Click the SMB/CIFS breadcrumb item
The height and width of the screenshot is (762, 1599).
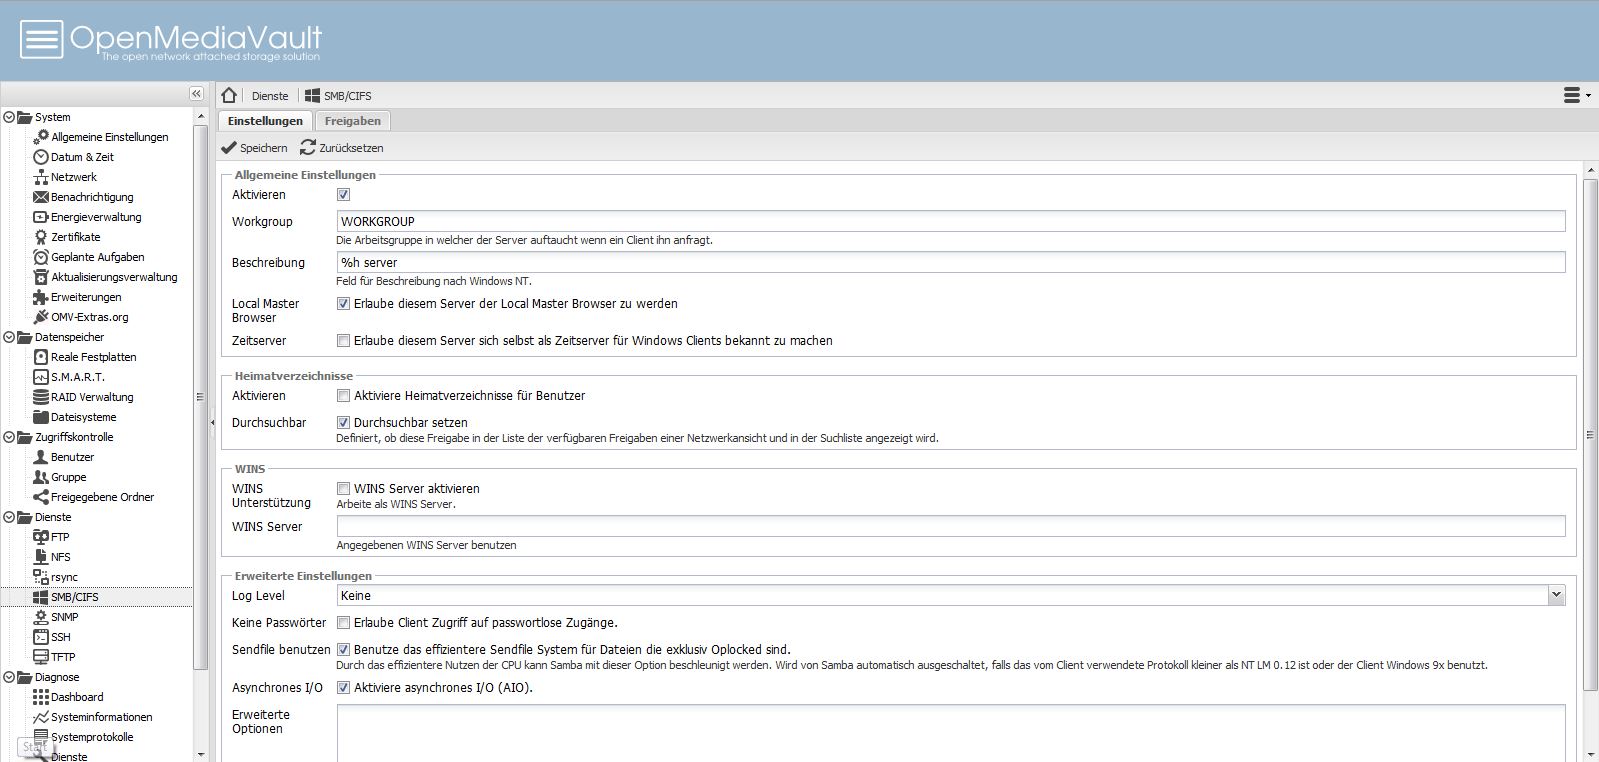tap(338, 96)
